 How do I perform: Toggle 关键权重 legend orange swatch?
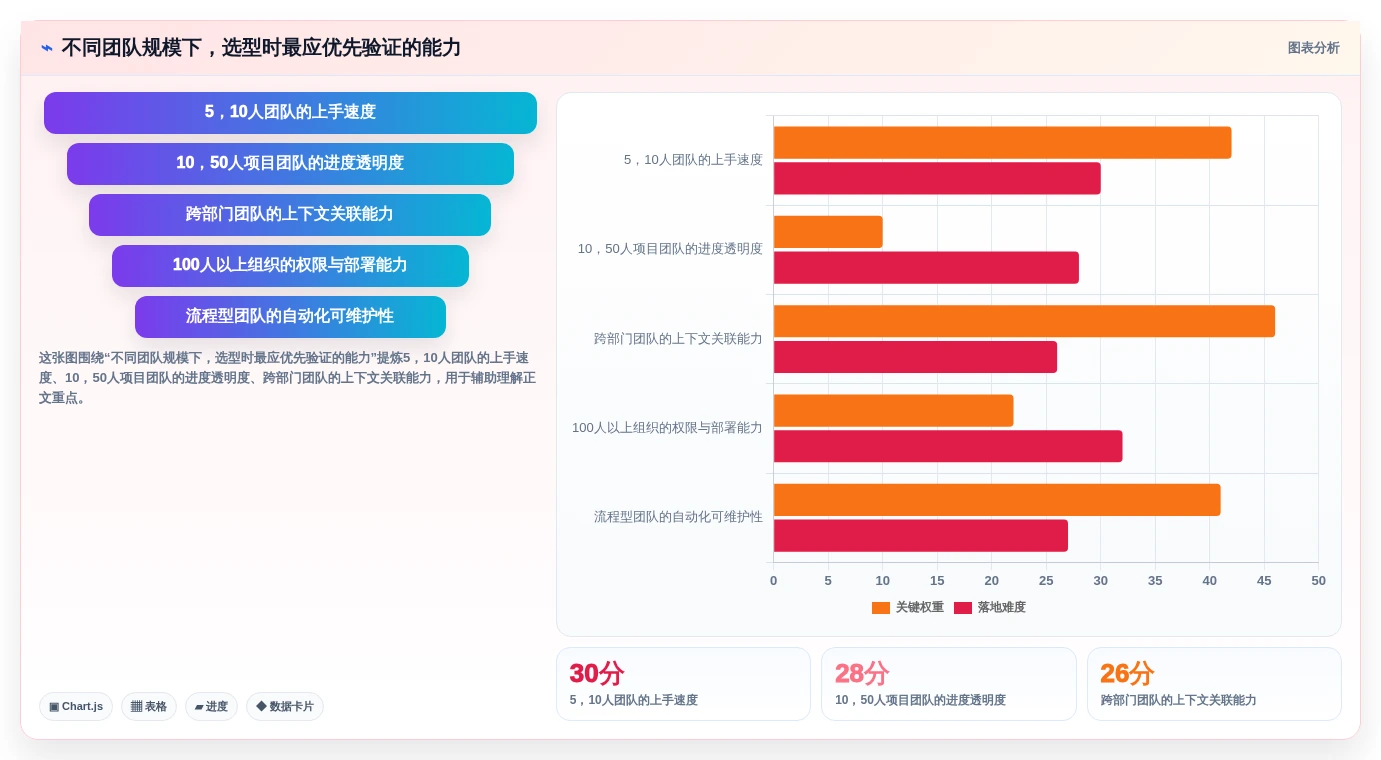881,608
